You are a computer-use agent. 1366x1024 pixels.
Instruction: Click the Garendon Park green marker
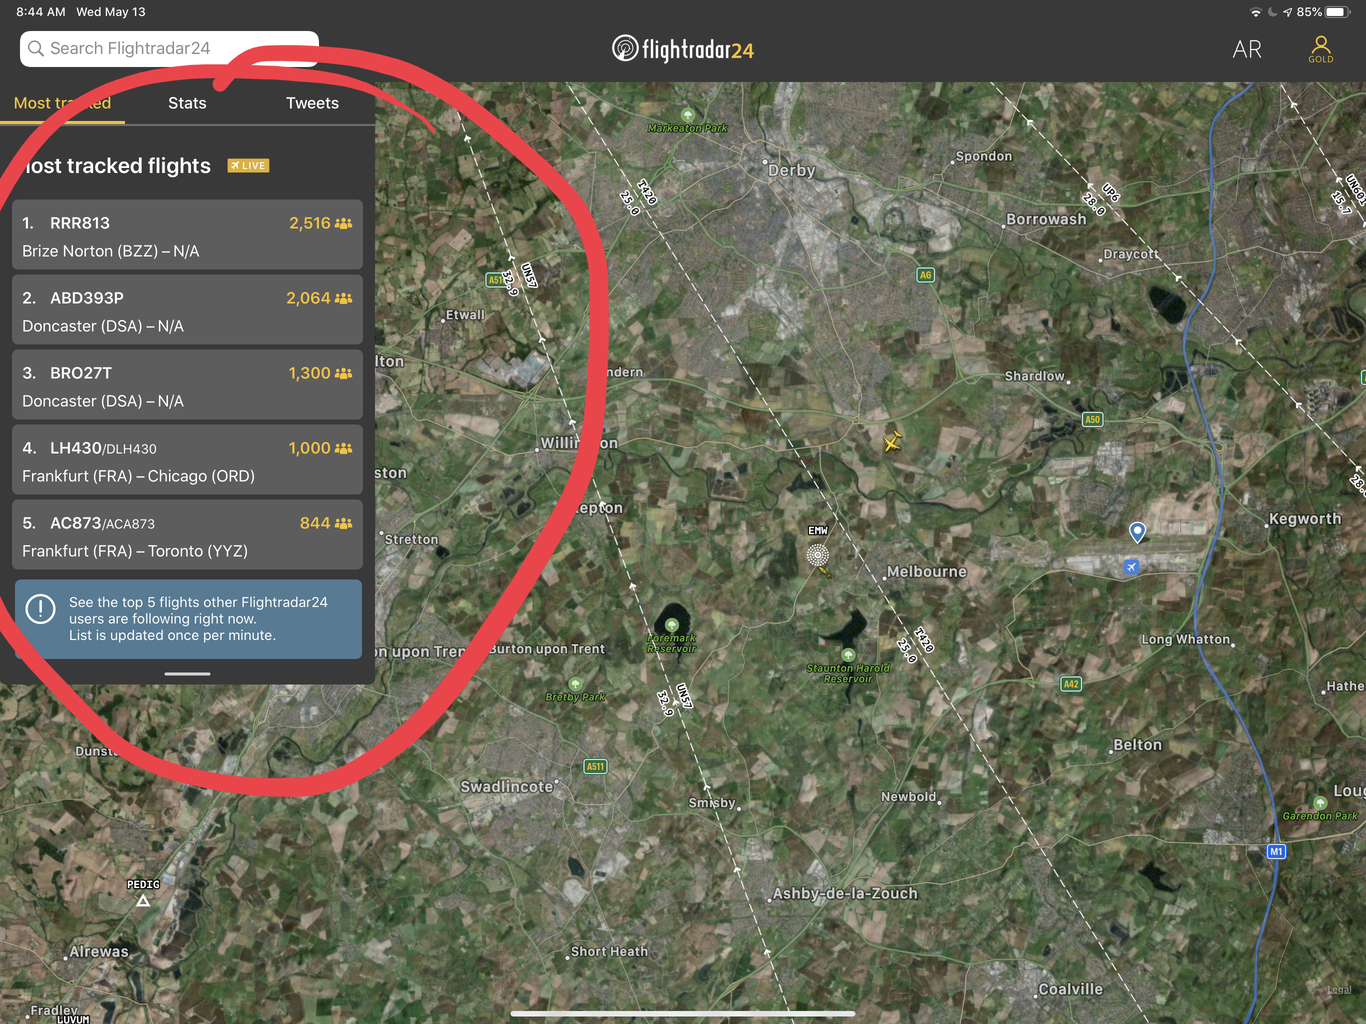coord(1320,803)
